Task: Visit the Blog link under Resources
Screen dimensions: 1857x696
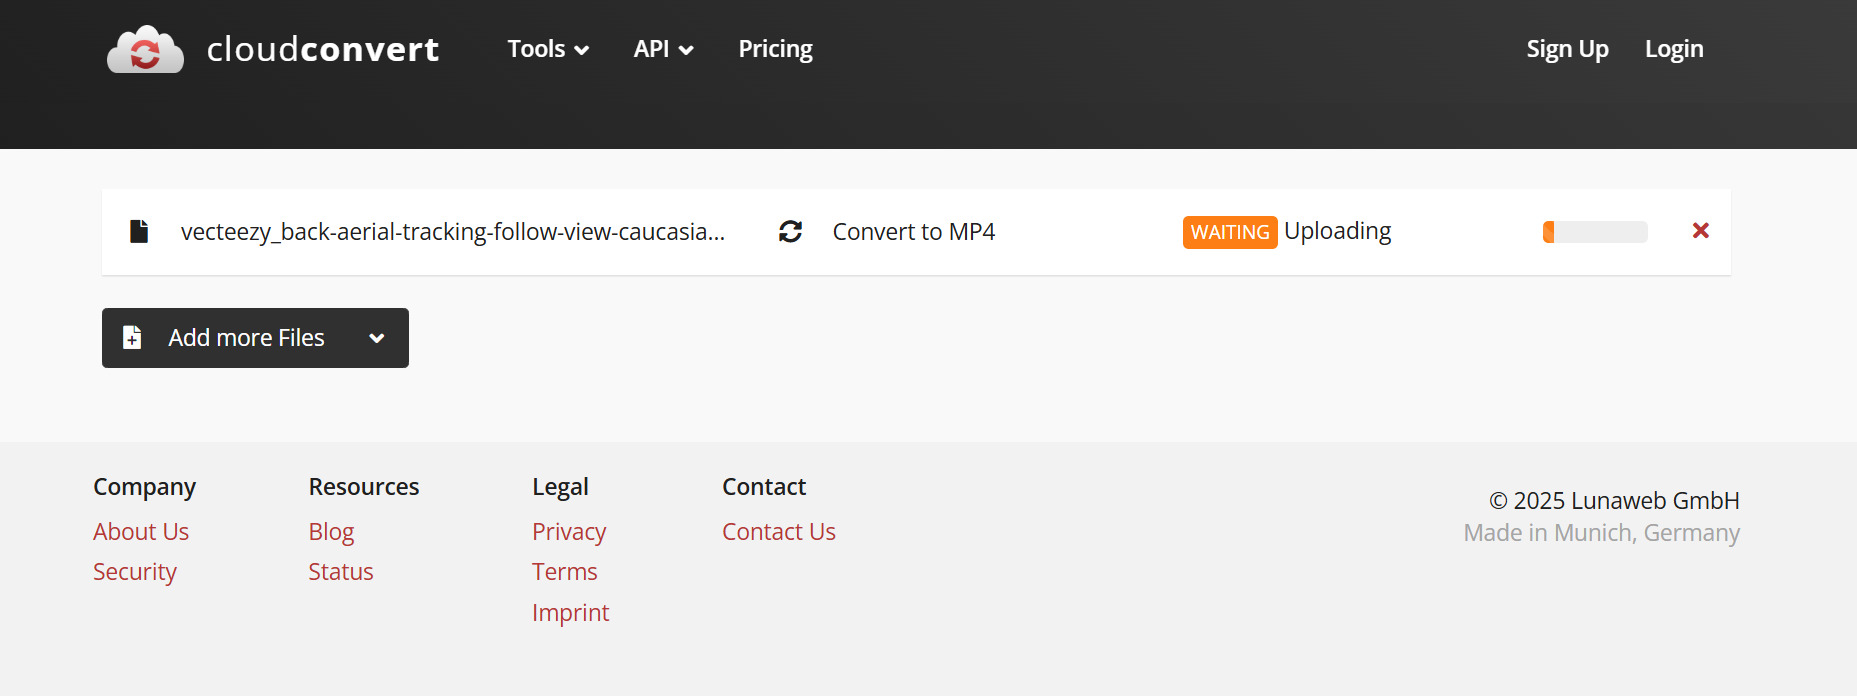Action: 331,532
